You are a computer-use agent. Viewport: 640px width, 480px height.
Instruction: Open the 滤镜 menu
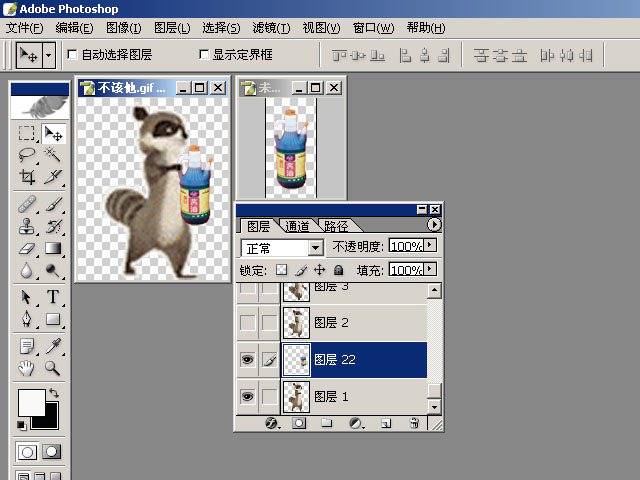point(271,28)
